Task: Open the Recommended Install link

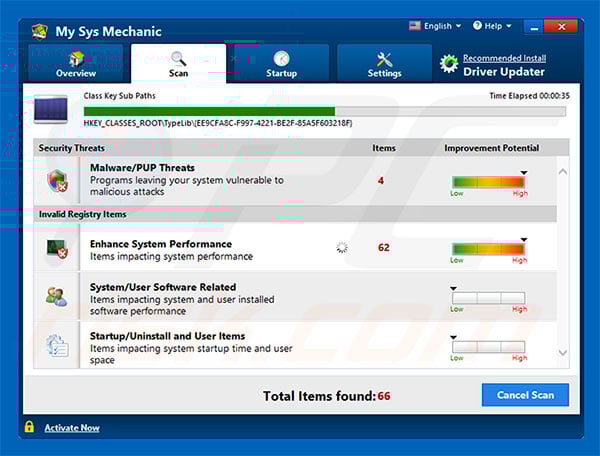Action: click(504, 58)
